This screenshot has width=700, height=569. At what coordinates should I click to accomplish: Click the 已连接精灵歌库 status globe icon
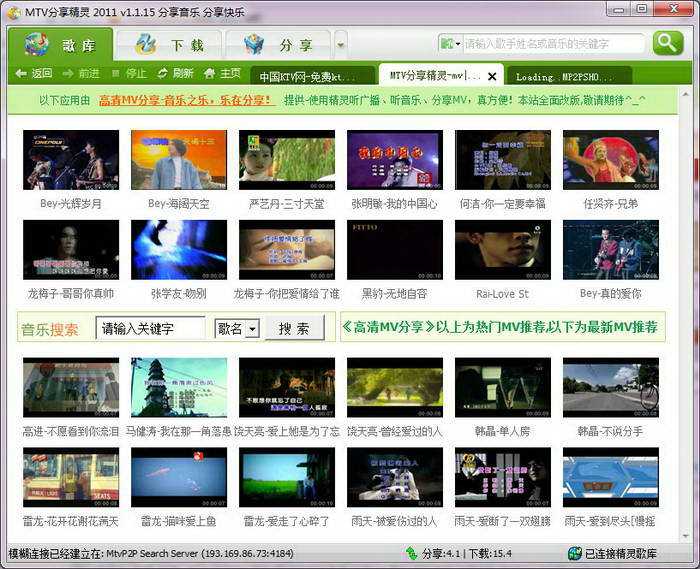click(x=575, y=554)
